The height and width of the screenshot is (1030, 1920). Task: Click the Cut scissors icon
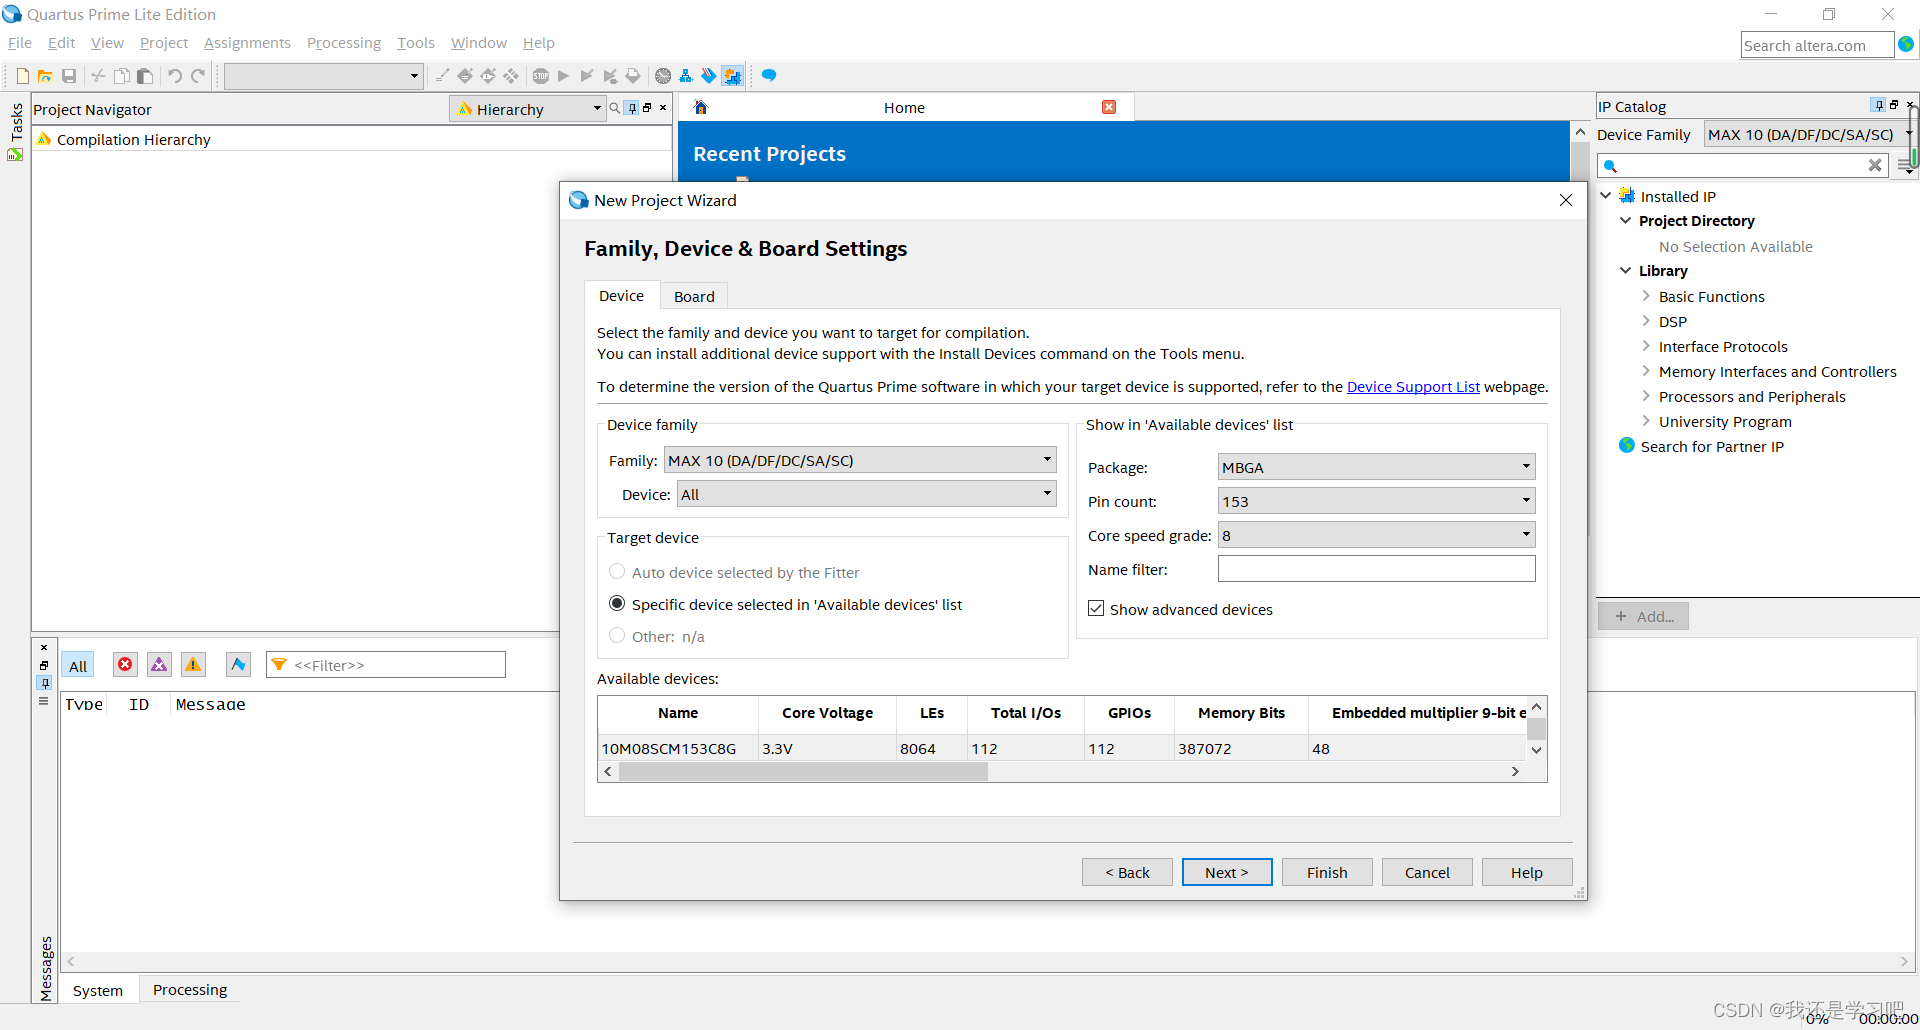[98, 76]
